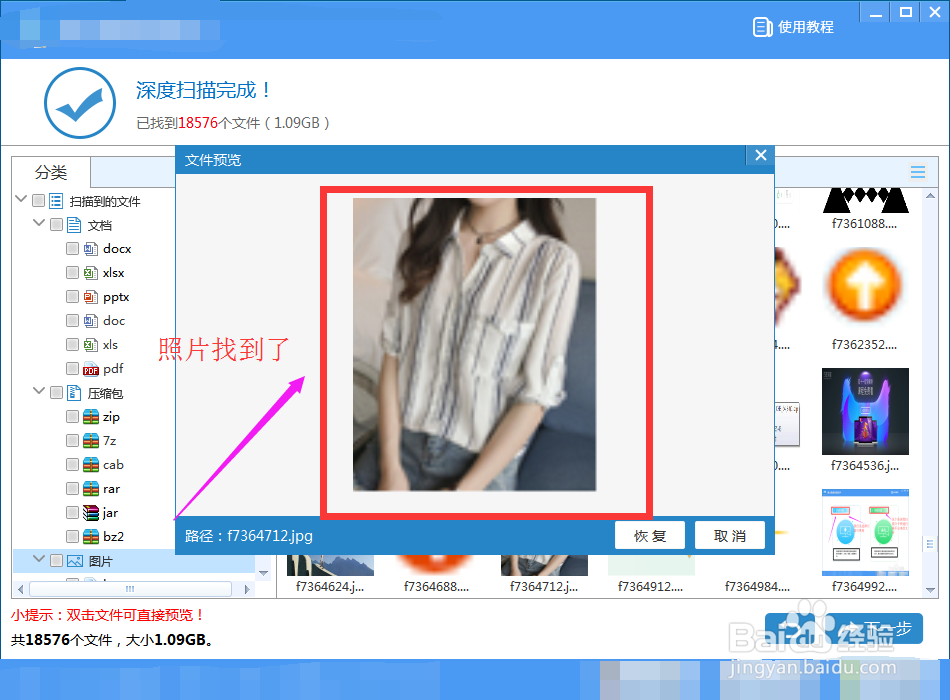950x700 pixels.
Task: Collapse the 压缩包 branch in sidebar
Action: point(38,392)
